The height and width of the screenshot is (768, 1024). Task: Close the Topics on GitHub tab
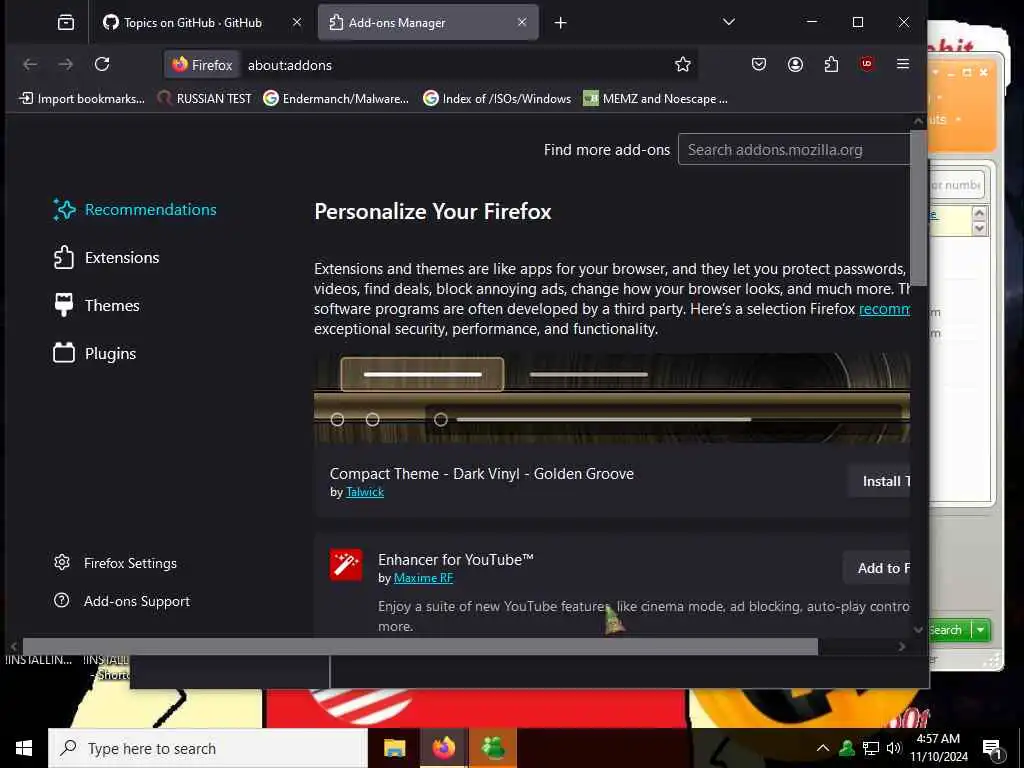pyautogui.click(x=296, y=22)
